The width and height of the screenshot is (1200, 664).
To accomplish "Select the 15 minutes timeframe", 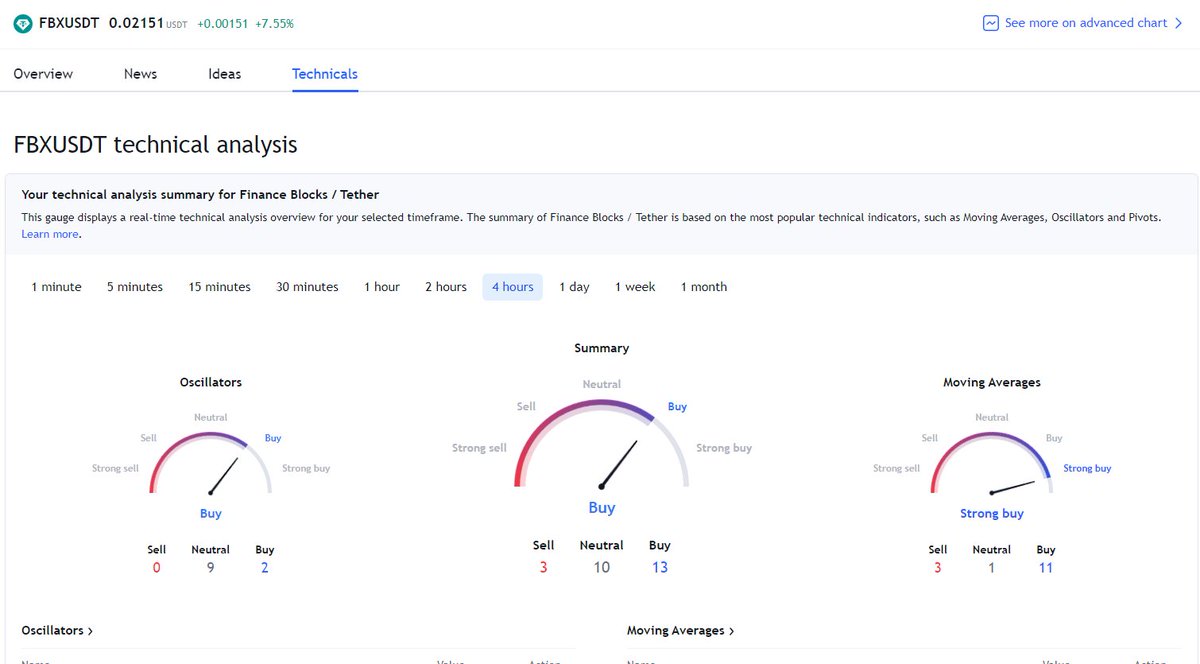I will coord(220,287).
